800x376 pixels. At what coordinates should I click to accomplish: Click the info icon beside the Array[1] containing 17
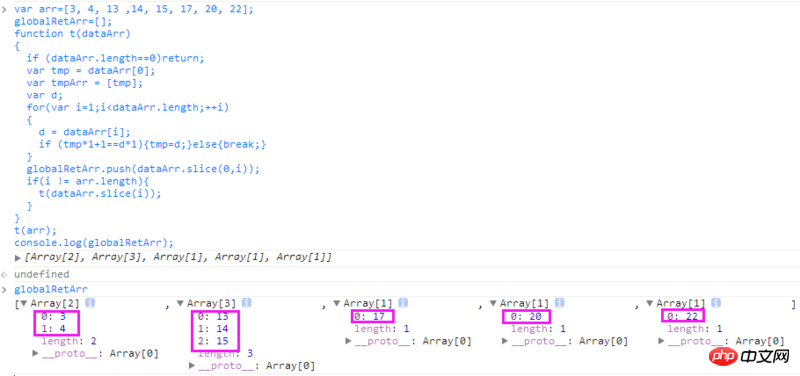pos(403,303)
